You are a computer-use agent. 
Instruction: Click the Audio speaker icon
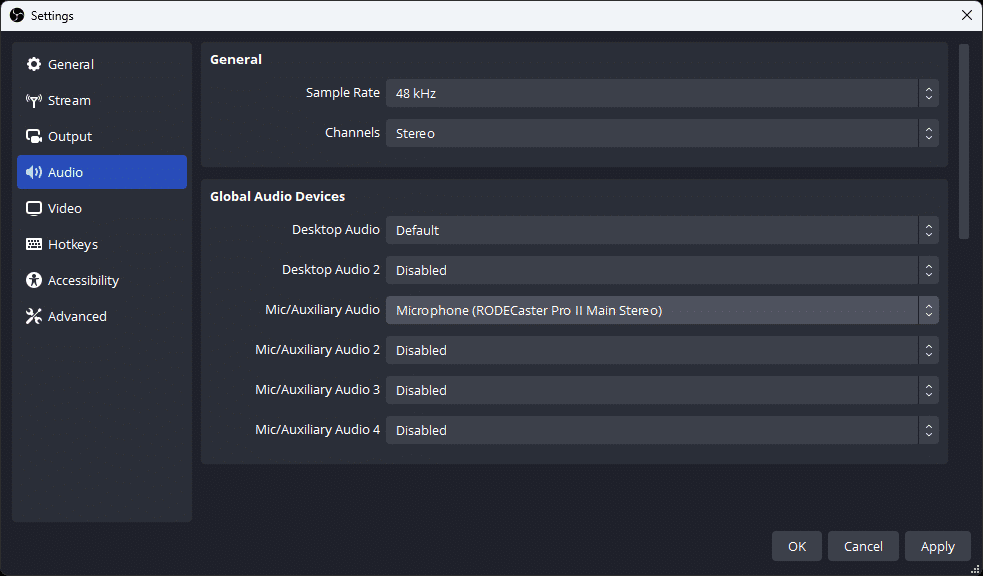click(x=34, y=172)
